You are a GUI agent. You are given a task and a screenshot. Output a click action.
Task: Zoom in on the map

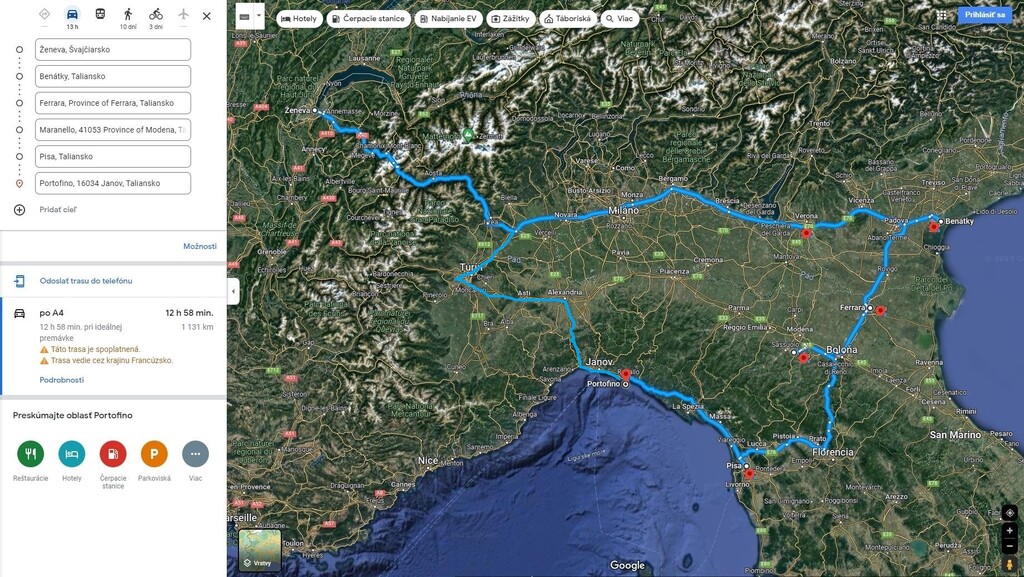1010,531
